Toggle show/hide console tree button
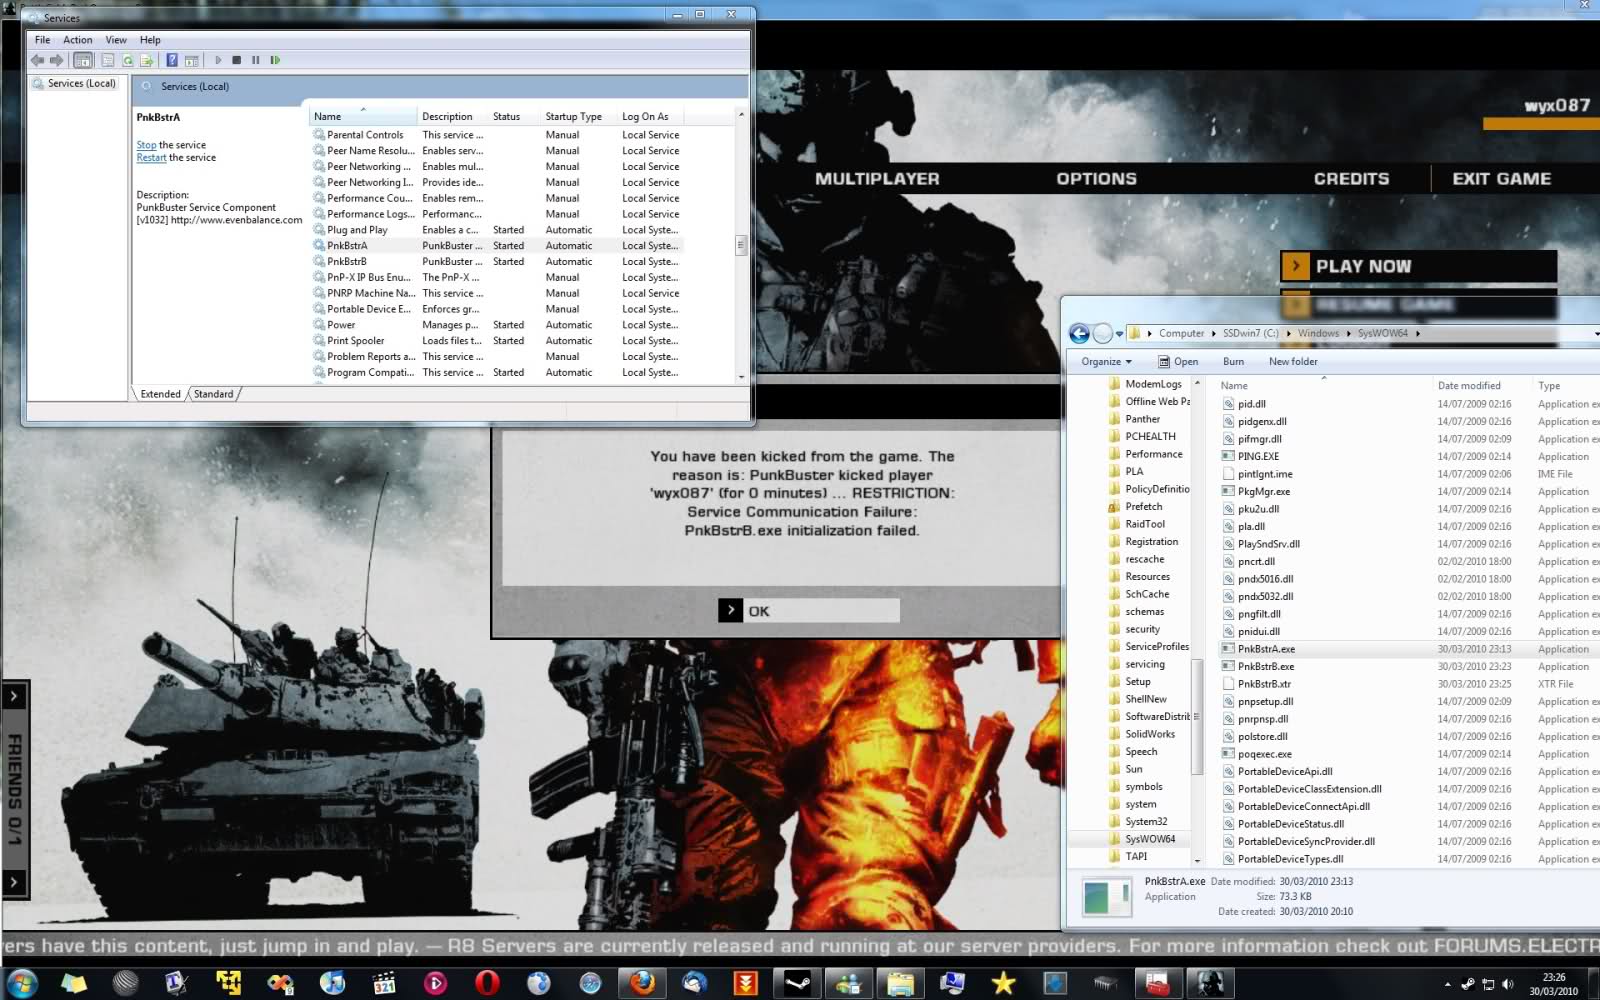This screenshot has height=1000, width=1600. (x=83, y=60)
